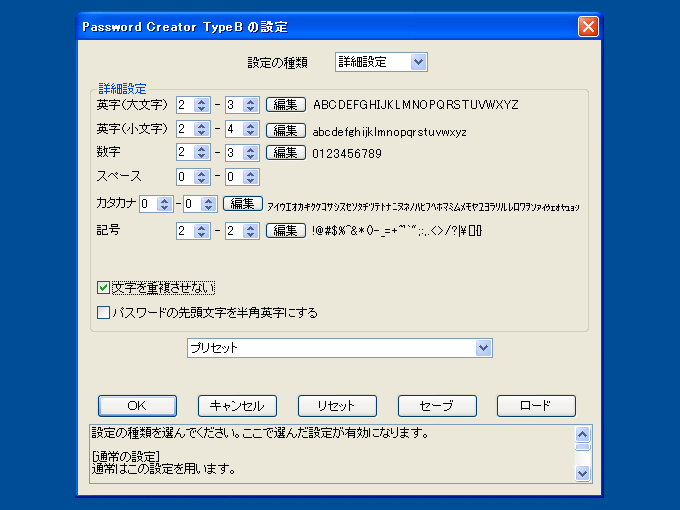Click 英字(大文字) maximum spinner arrows

pos(251,105)
